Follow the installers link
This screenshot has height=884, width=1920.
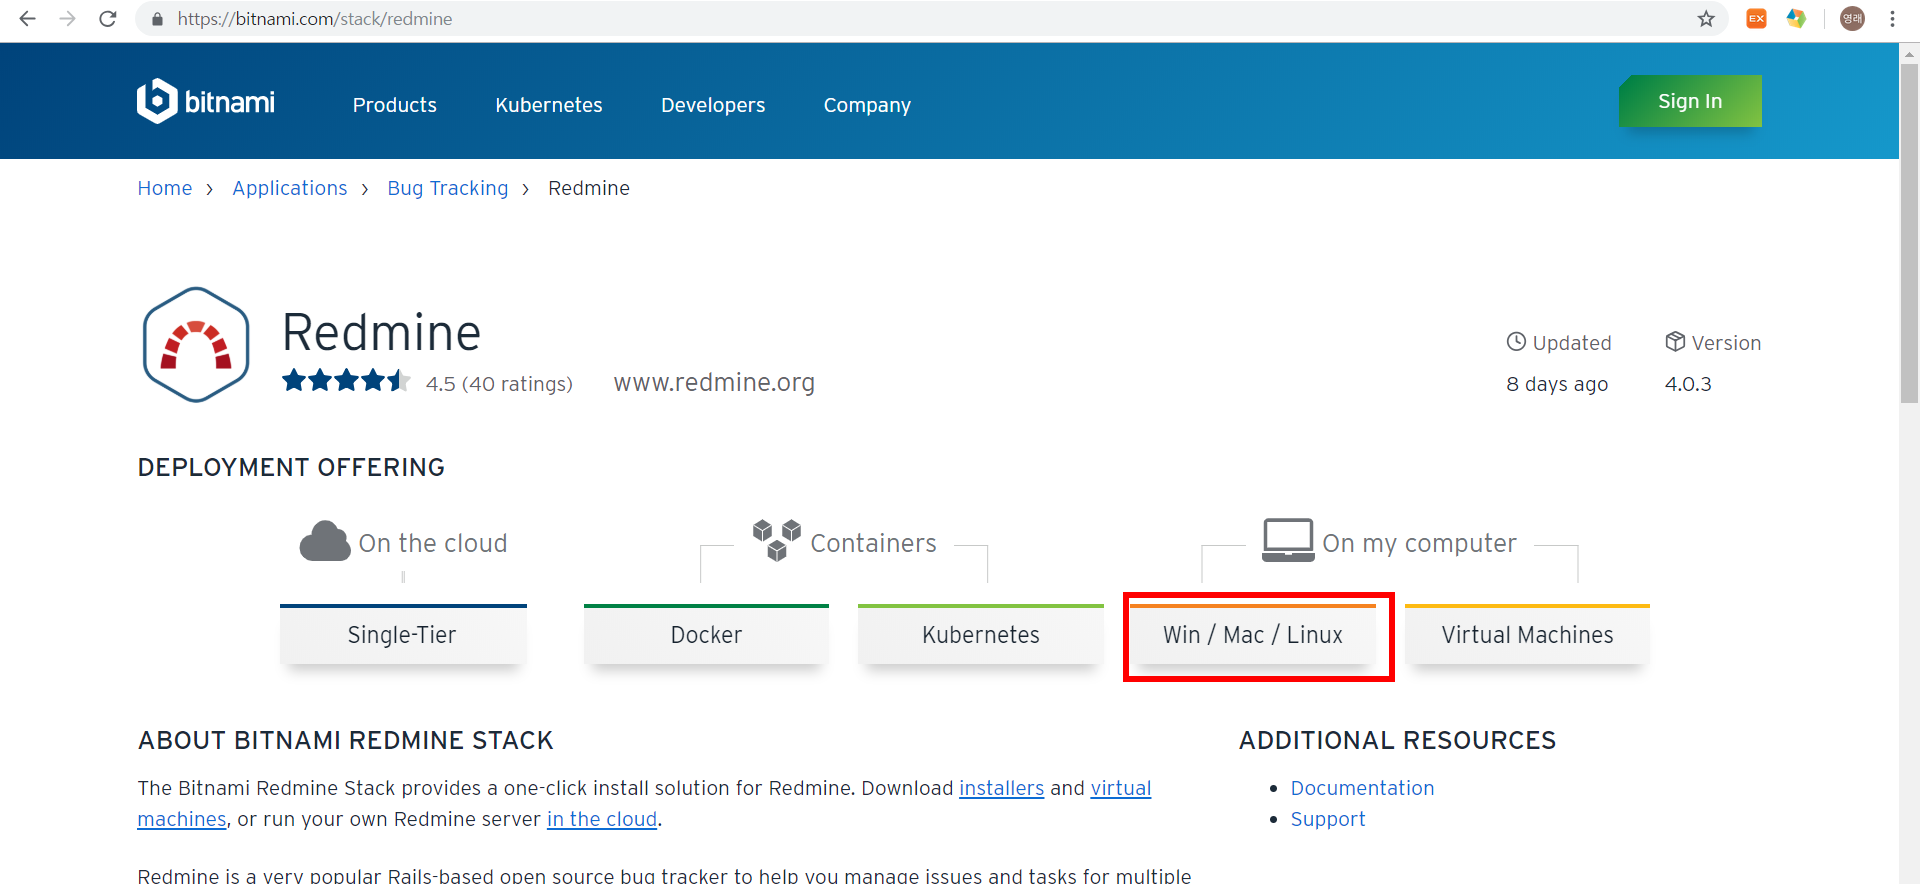(x=1001, y=788)
